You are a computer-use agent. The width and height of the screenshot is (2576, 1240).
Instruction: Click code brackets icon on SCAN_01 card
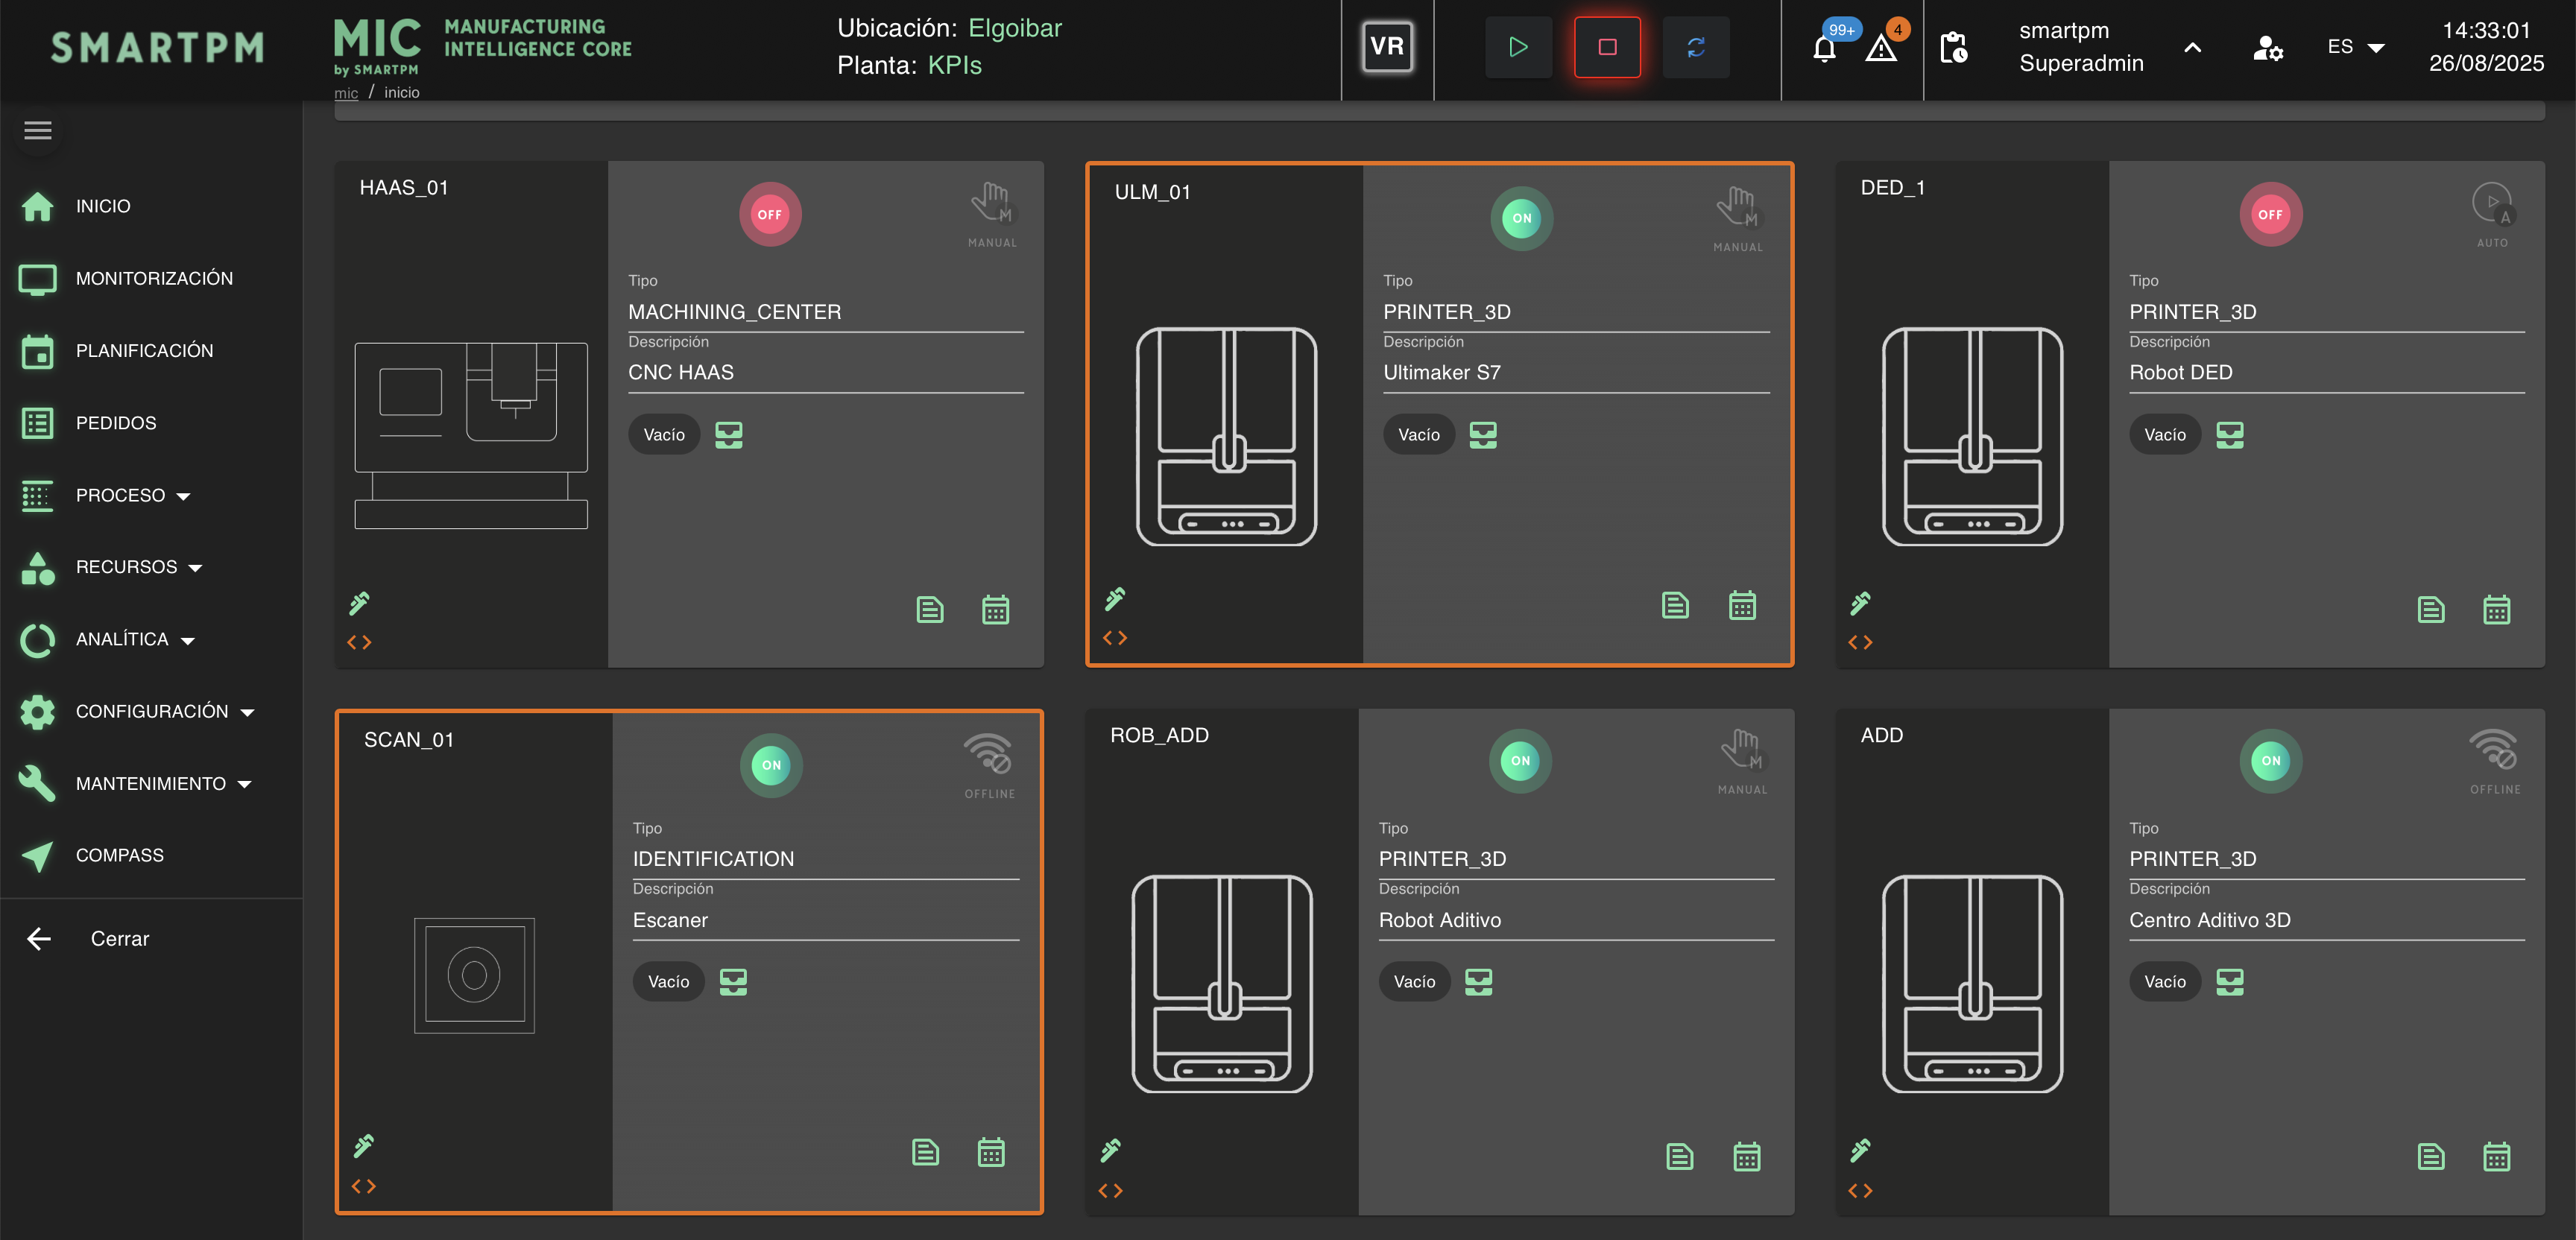click(x=363, y=1186)
